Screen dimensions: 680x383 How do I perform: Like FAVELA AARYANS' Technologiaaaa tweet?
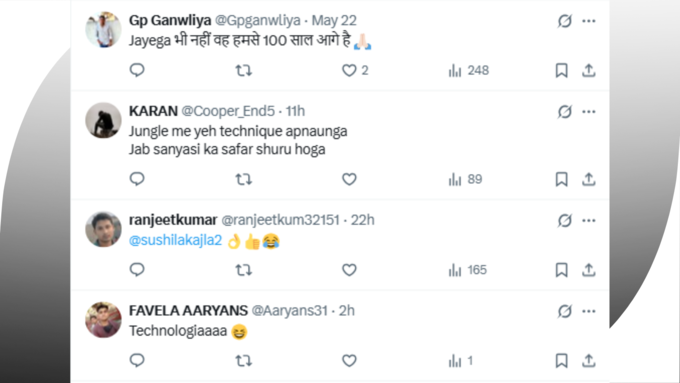tap(349, 360)
